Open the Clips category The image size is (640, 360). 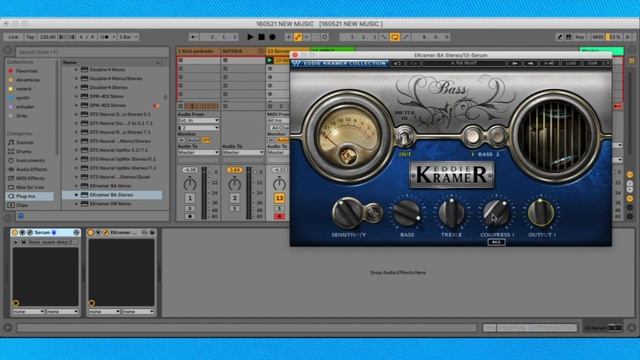click(22, 205)
